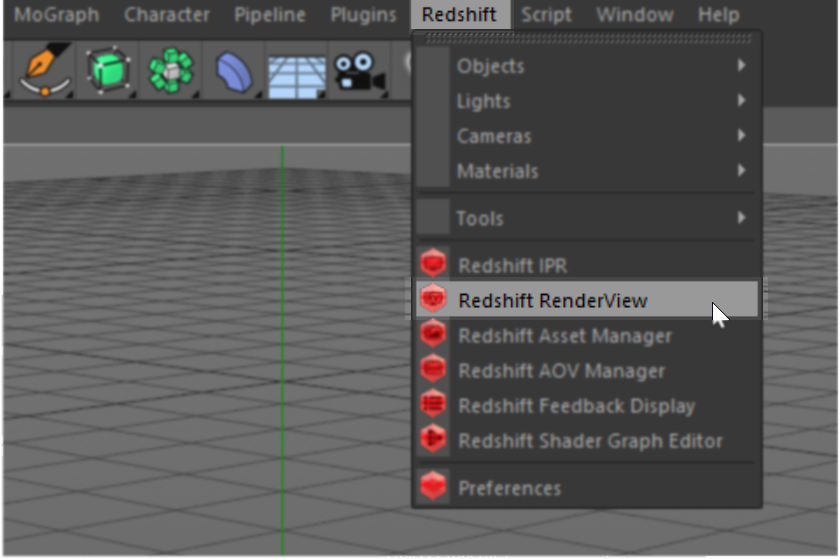This screenshot has height=559, width=840.
Task: Expand the Tools submenu arrow
Action: pyautogui.click(x=741, y=218)
